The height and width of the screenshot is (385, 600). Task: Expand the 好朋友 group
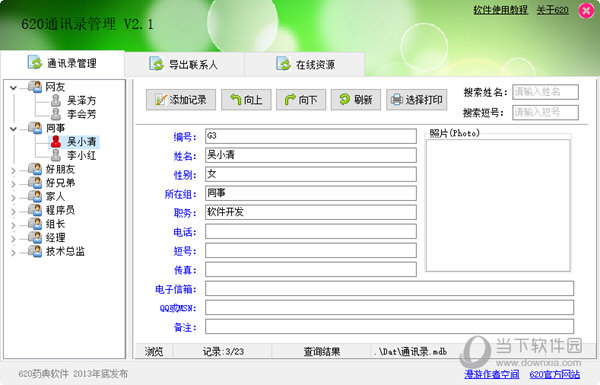pyautogui.click(x=13, y=170)
